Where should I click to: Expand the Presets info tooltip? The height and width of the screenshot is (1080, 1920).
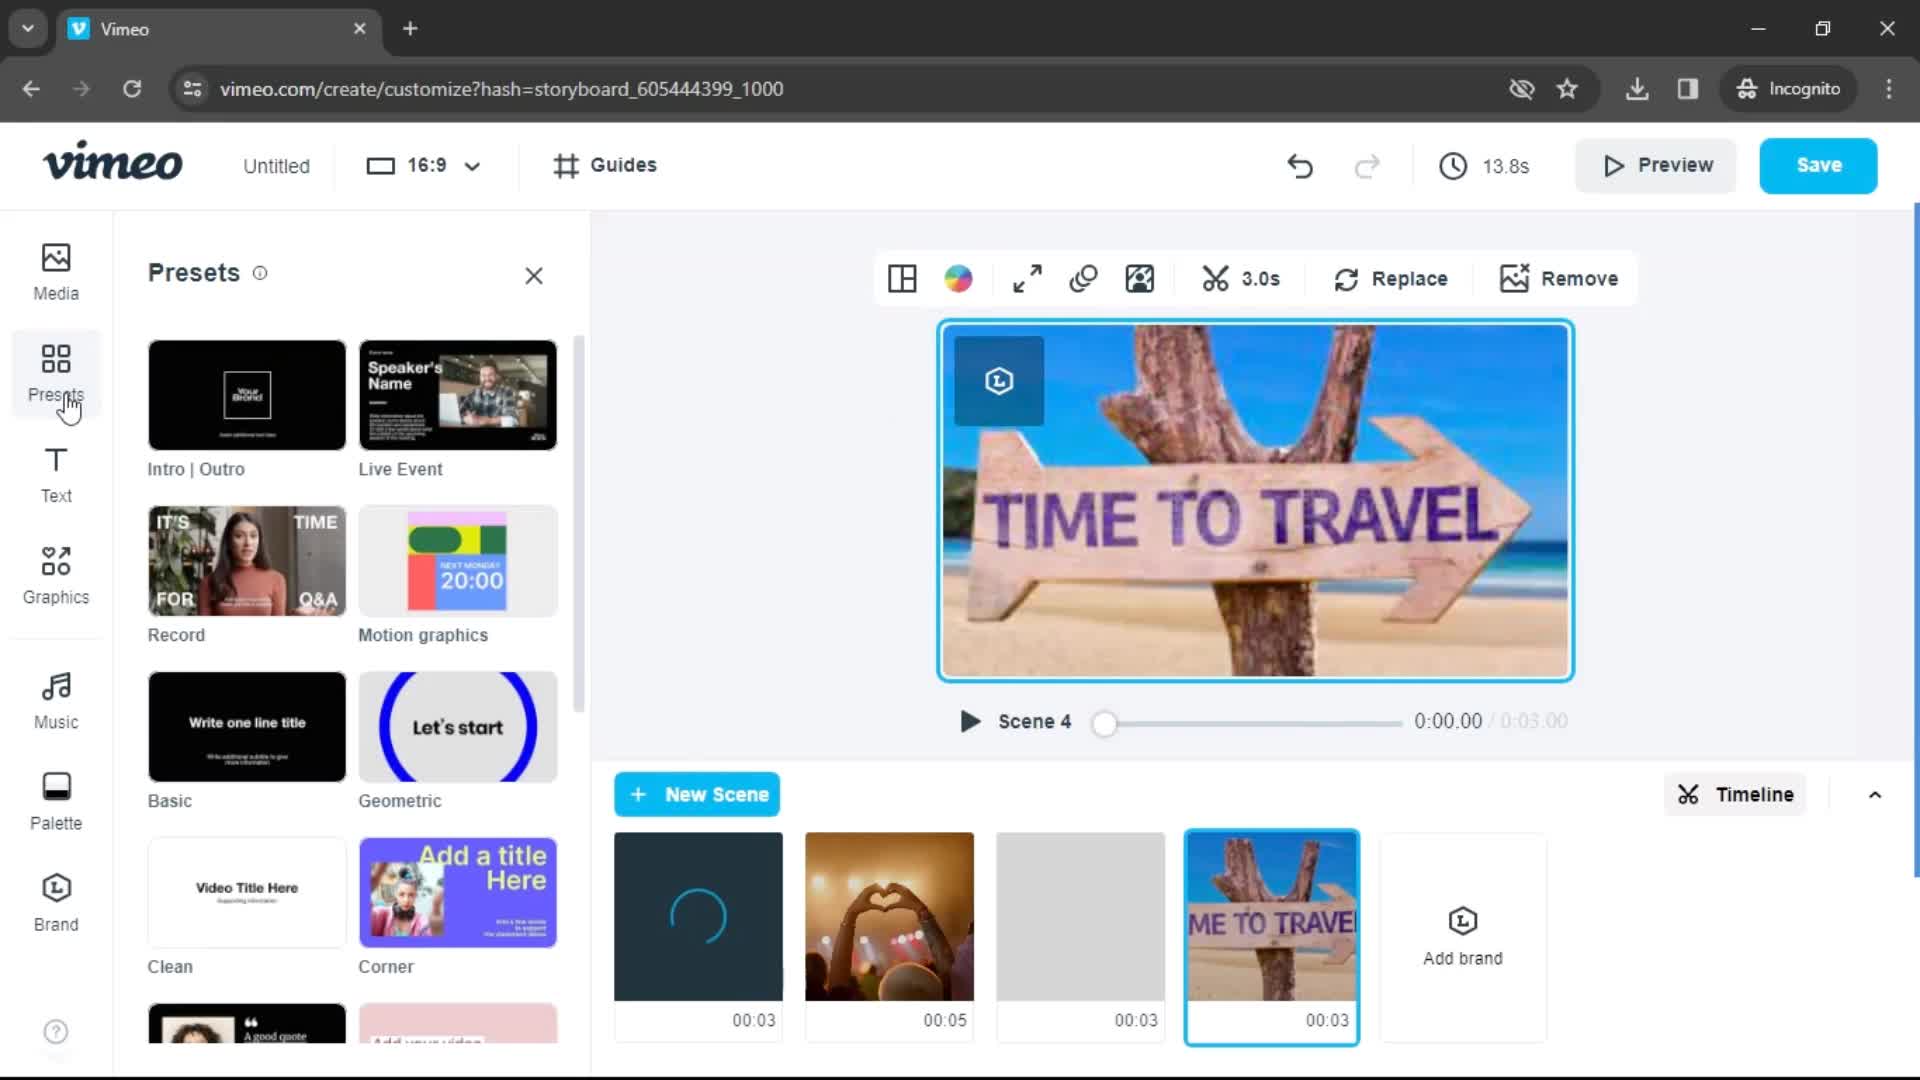pyautogui.click(x=258, y=273)
